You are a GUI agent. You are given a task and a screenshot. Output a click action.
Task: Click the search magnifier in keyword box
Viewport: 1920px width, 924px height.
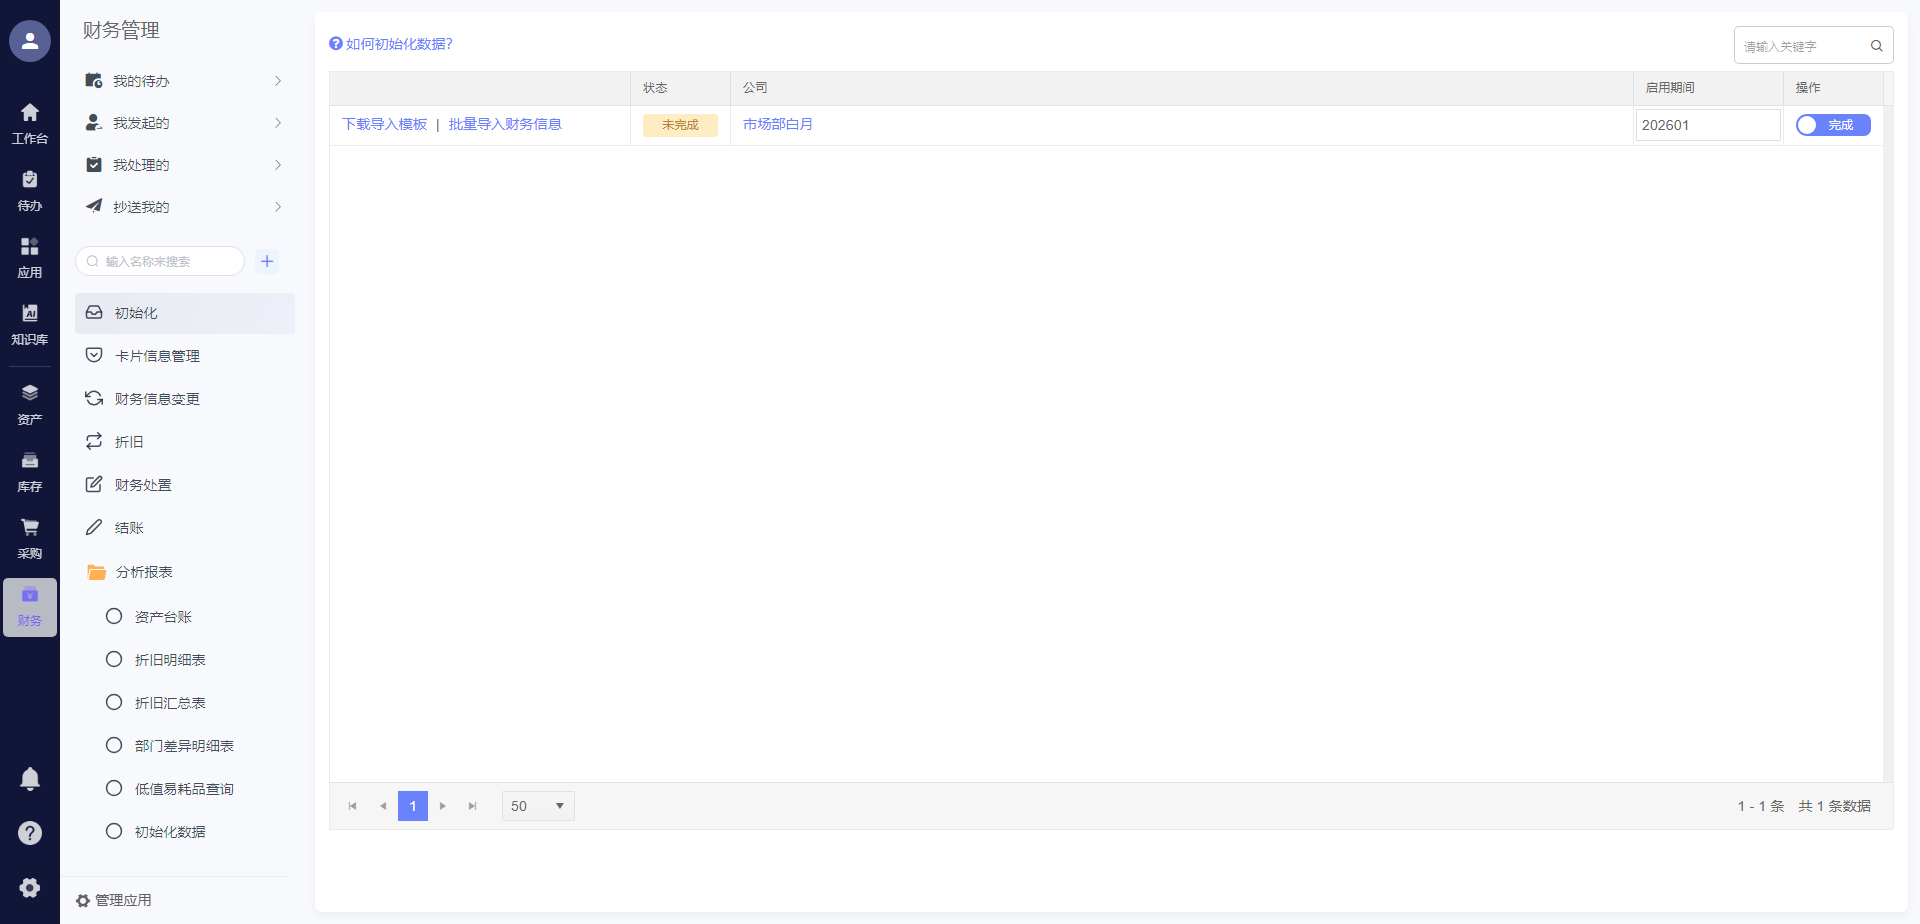coord(1876,46)
